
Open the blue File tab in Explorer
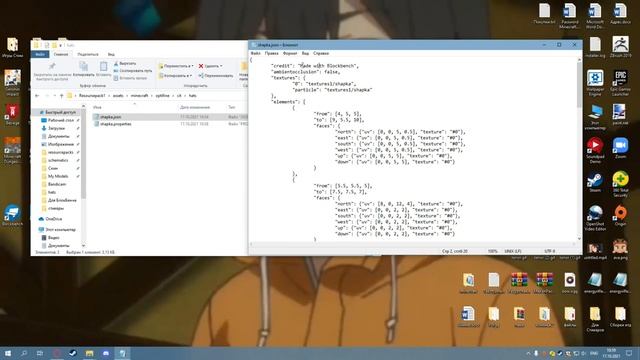(40, 54)
